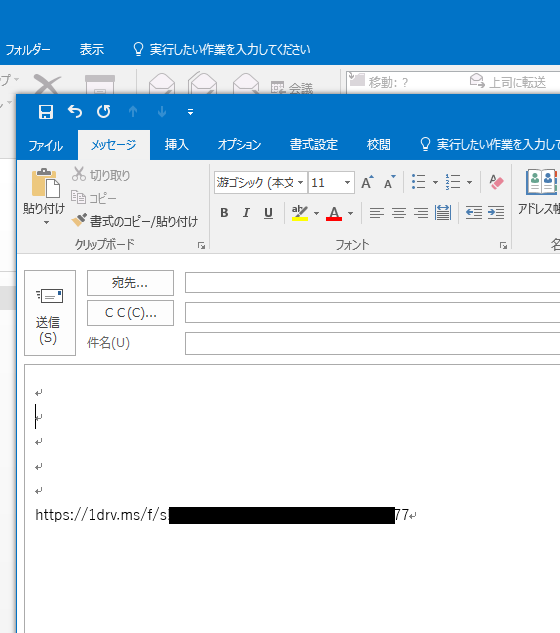
Task: Apply the red font color
Action: (334, 213)
